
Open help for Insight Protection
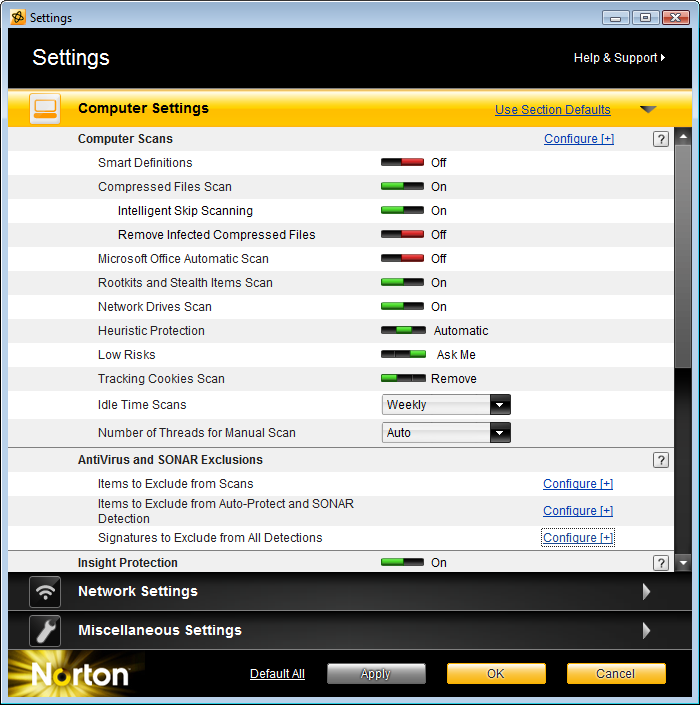pyautogui.click(x=660, y=563)
